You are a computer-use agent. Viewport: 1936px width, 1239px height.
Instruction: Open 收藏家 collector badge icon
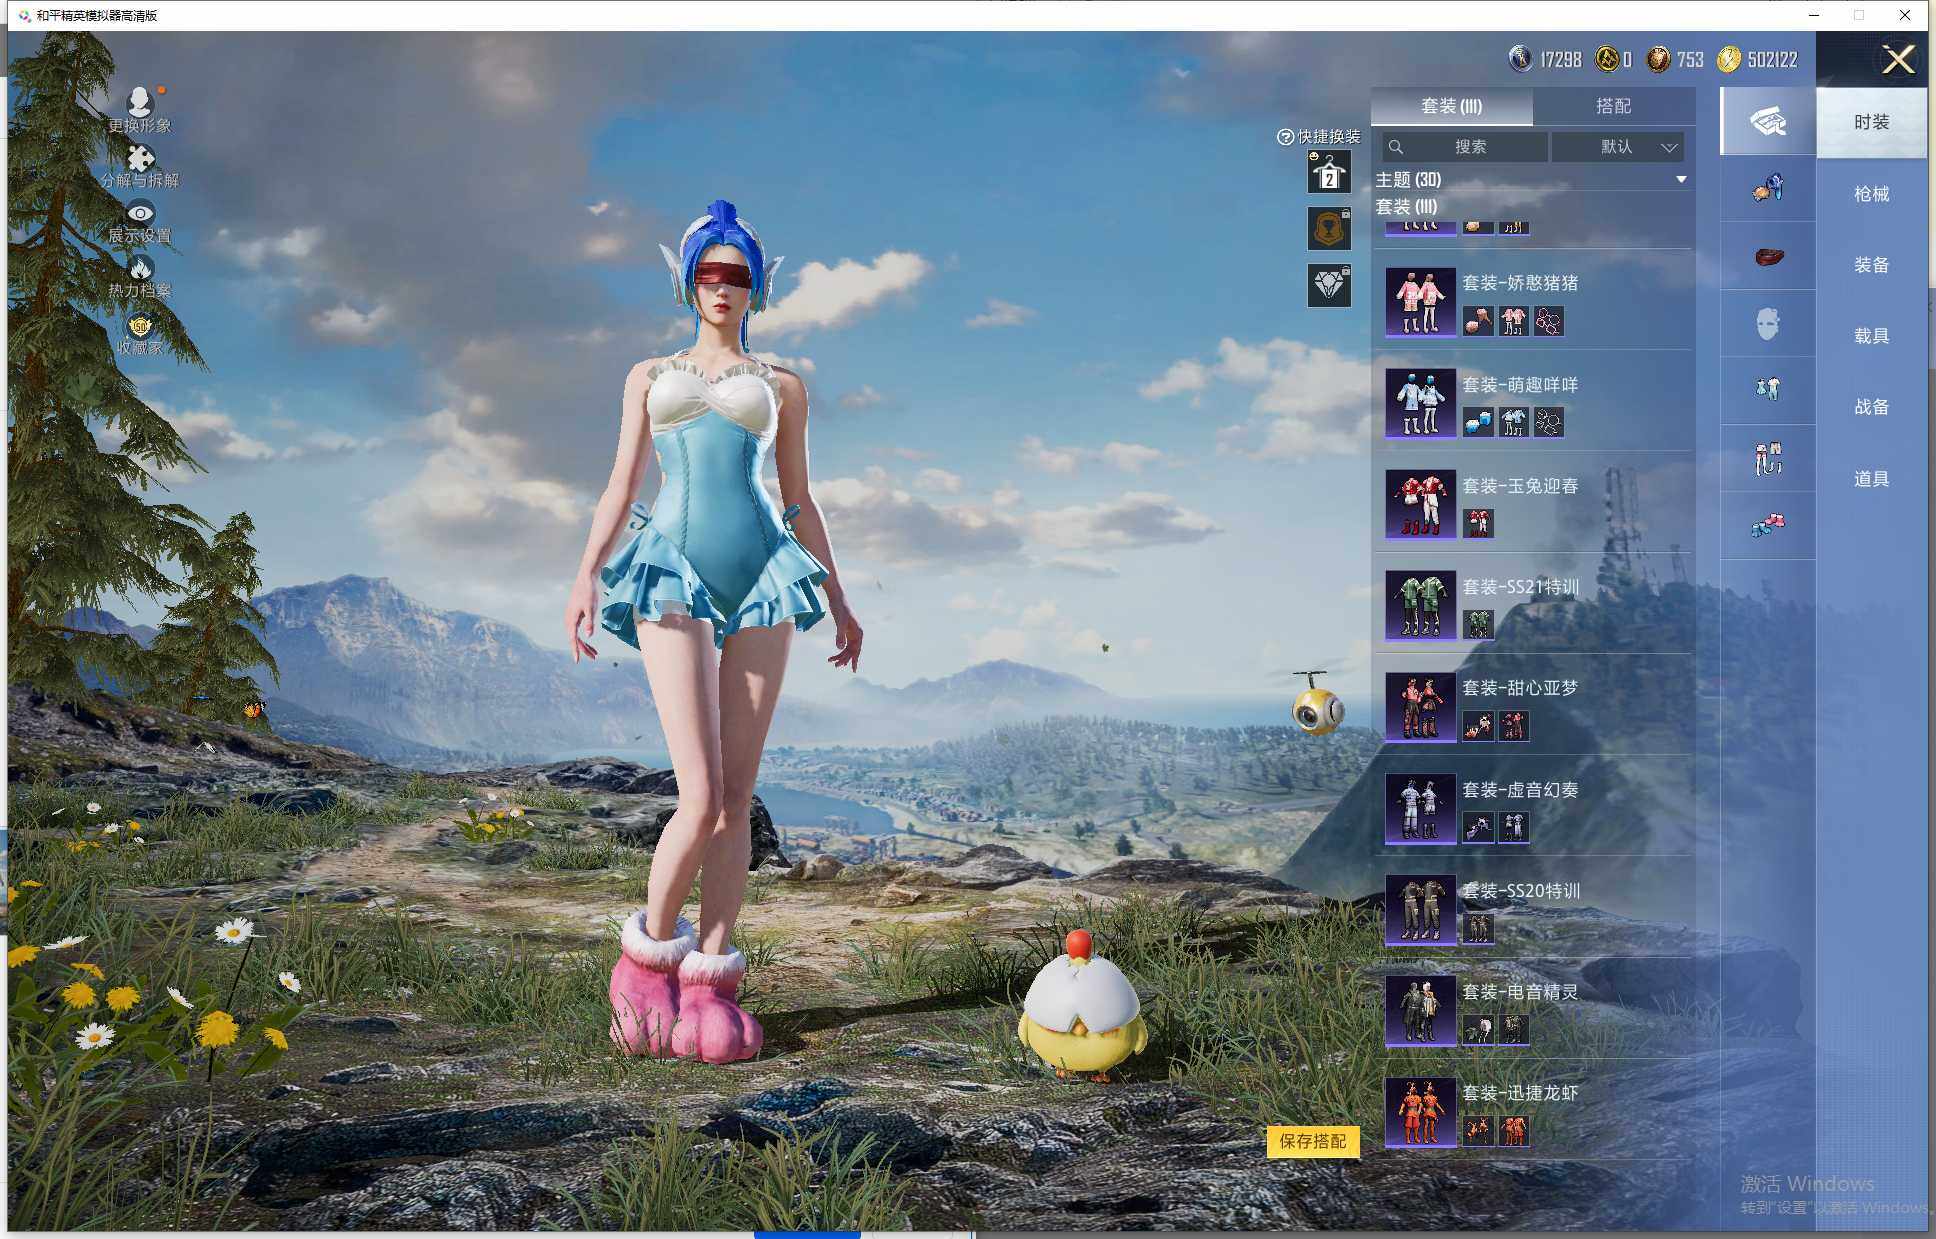[x=140, y=328]
